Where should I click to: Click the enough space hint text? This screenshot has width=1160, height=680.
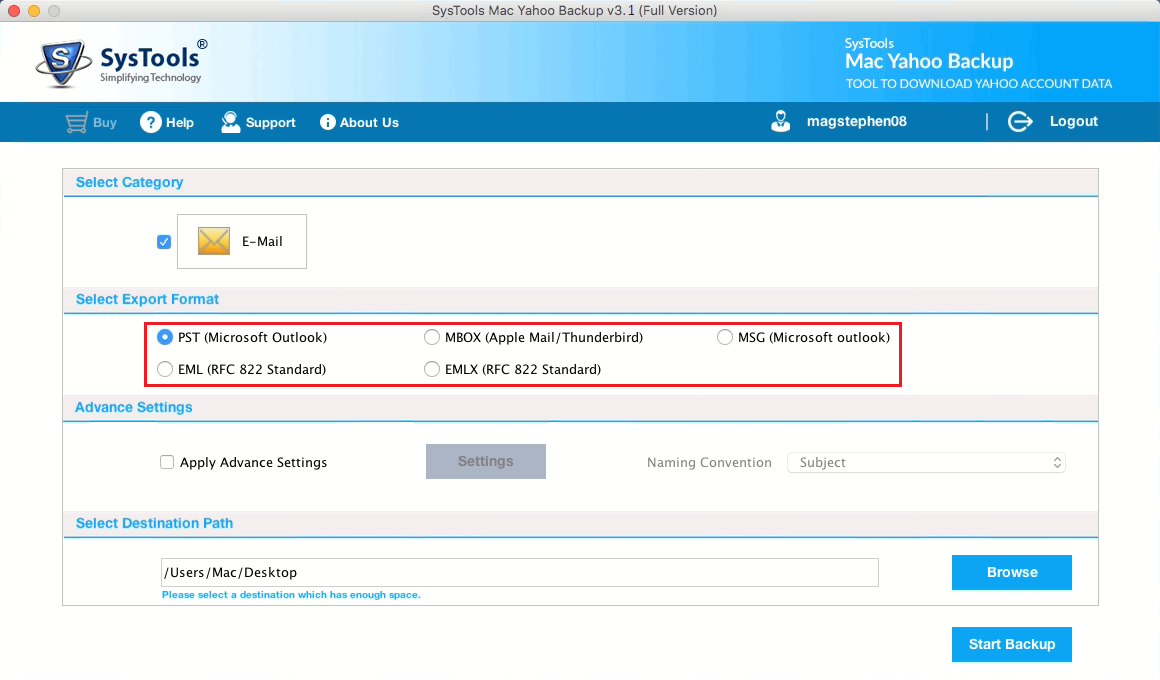pos(291,595)
